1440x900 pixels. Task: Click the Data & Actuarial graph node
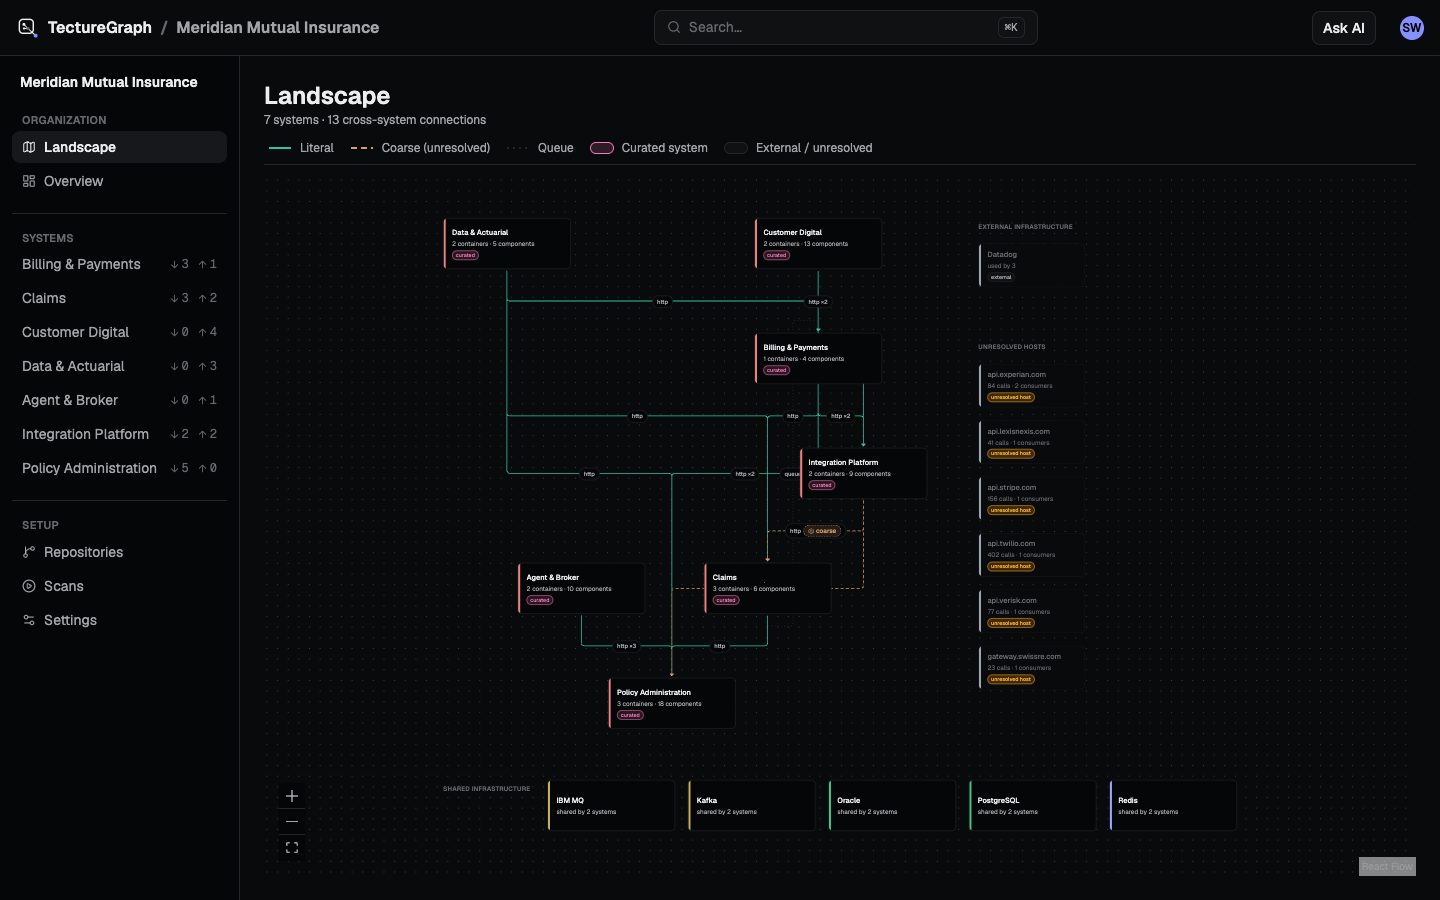tap(507, 243)
